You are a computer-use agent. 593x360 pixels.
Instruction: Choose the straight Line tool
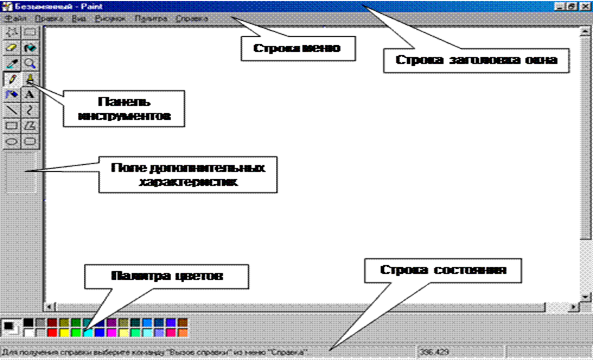12,110
